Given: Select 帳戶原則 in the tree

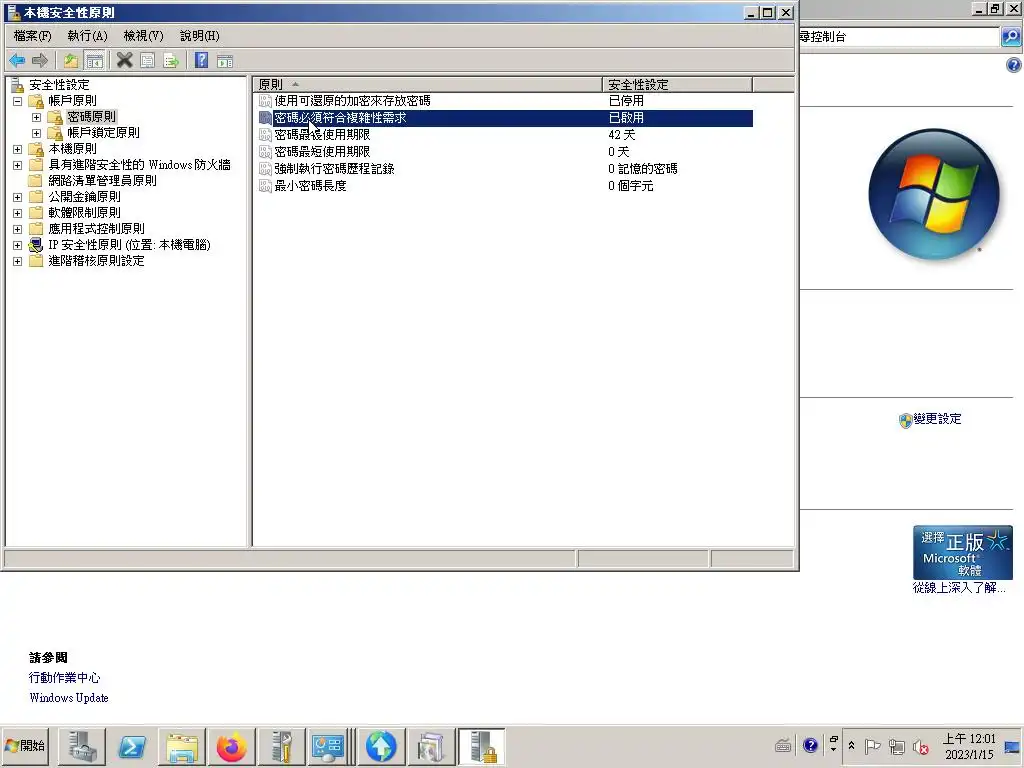Looking at the screenshot, I should point(72,101).
